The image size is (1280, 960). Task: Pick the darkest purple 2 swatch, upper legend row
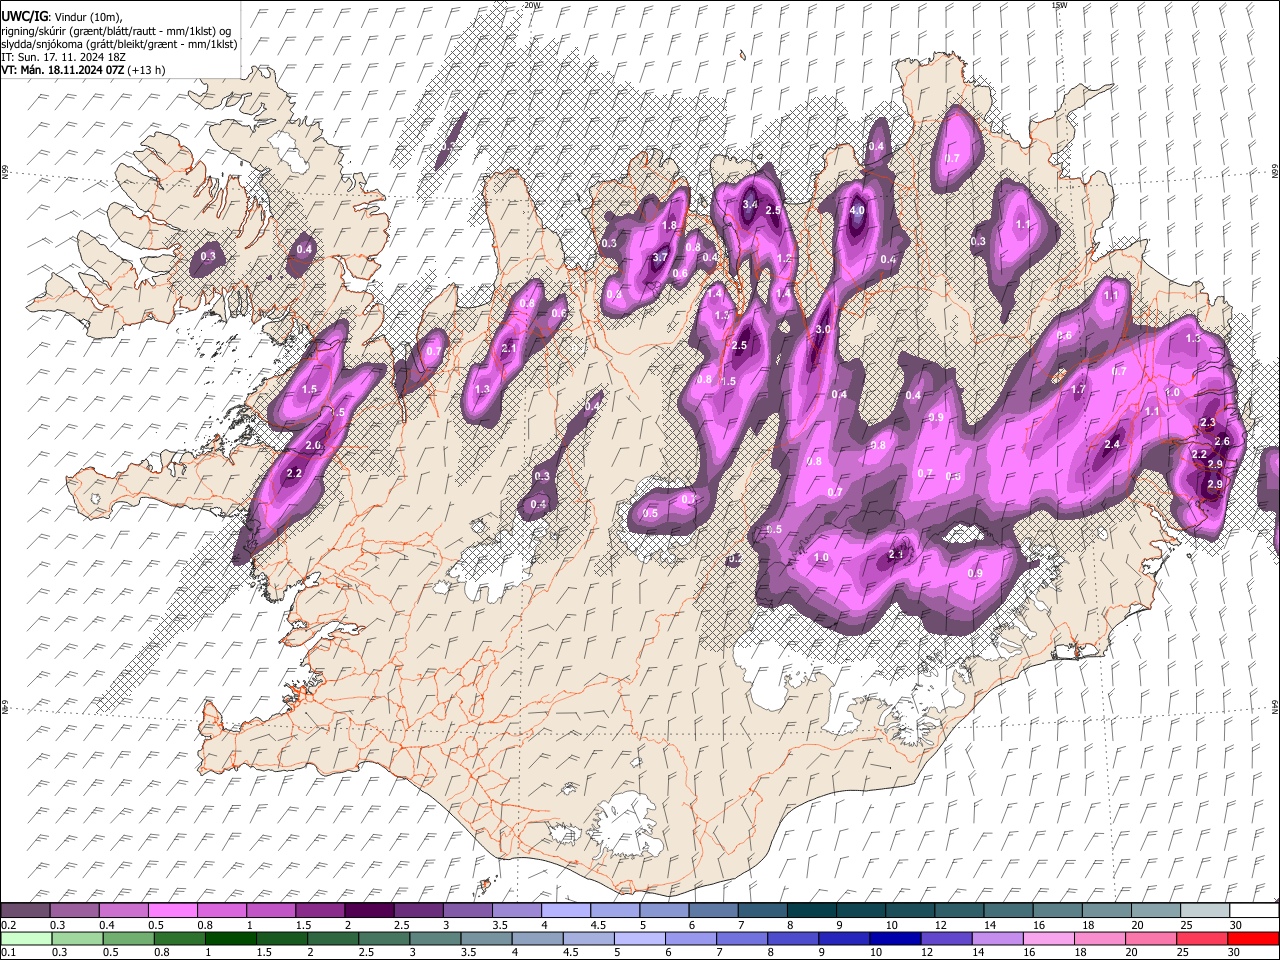(369, 911)
